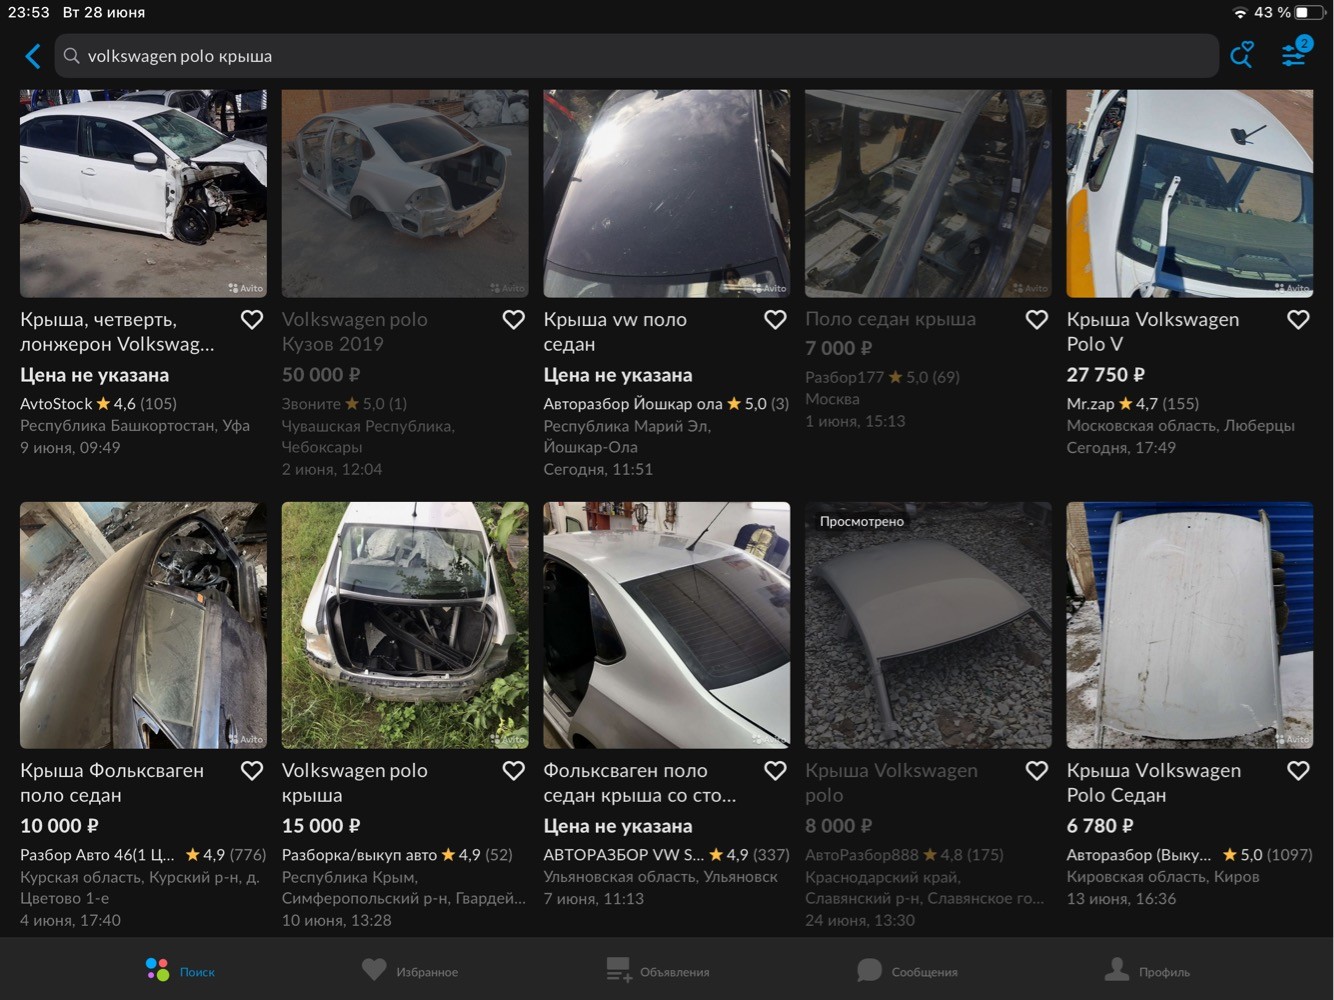Click location 'Московская область, Люберцы'
The width and height of the screenshot is (1334, 1000).
pos(1181,426)
